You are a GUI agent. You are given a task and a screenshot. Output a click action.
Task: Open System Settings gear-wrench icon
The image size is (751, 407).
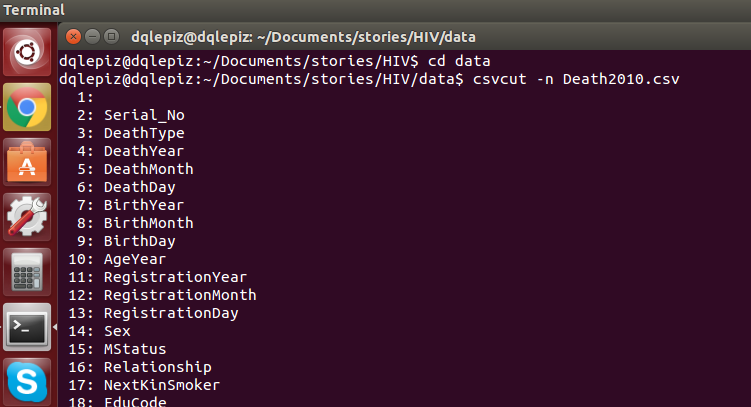27,217
